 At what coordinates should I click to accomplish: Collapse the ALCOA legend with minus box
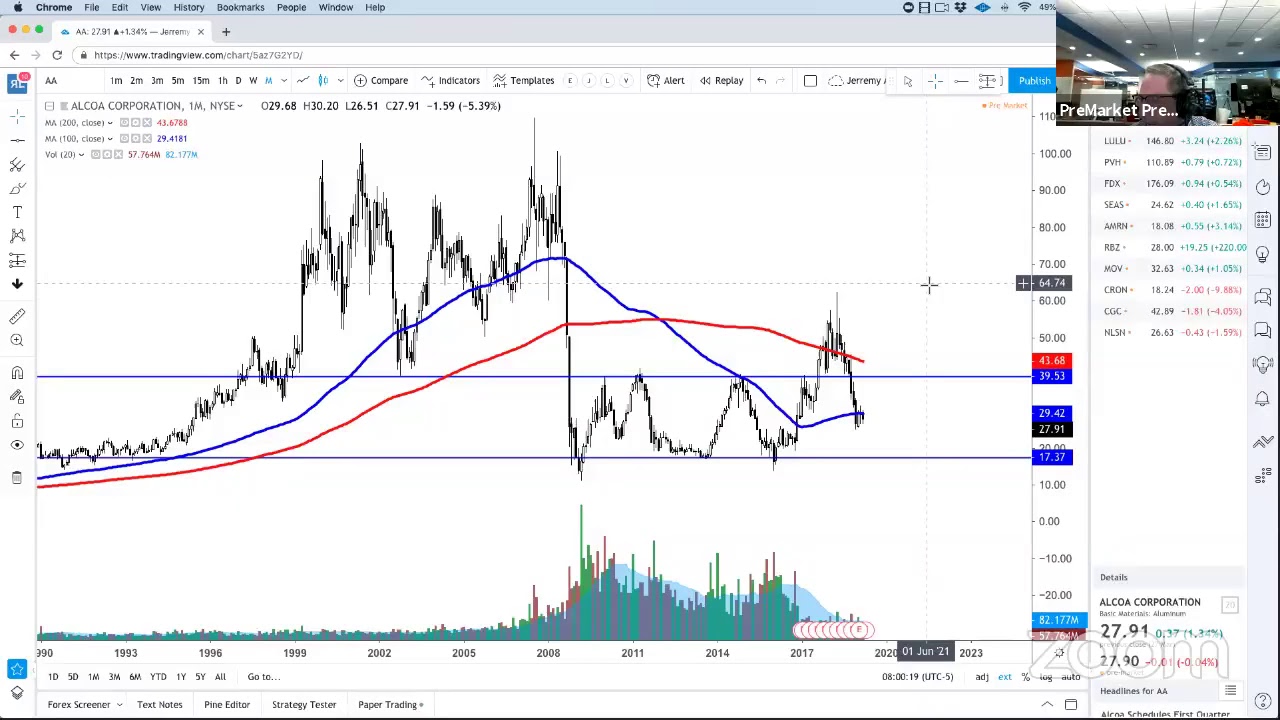pyautogui.click(x=49, y=106)
